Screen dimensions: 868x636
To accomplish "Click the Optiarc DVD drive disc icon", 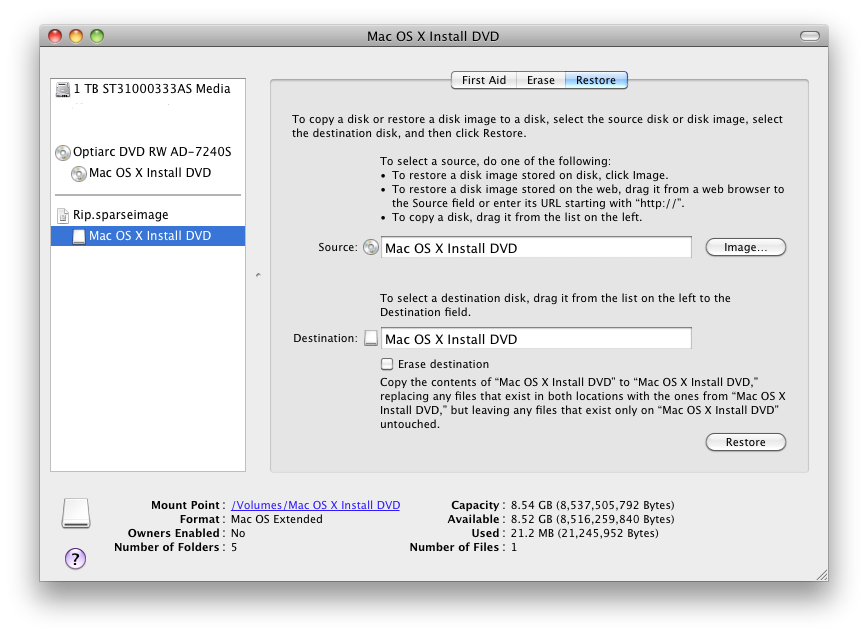I will click(x=64, y=152).
